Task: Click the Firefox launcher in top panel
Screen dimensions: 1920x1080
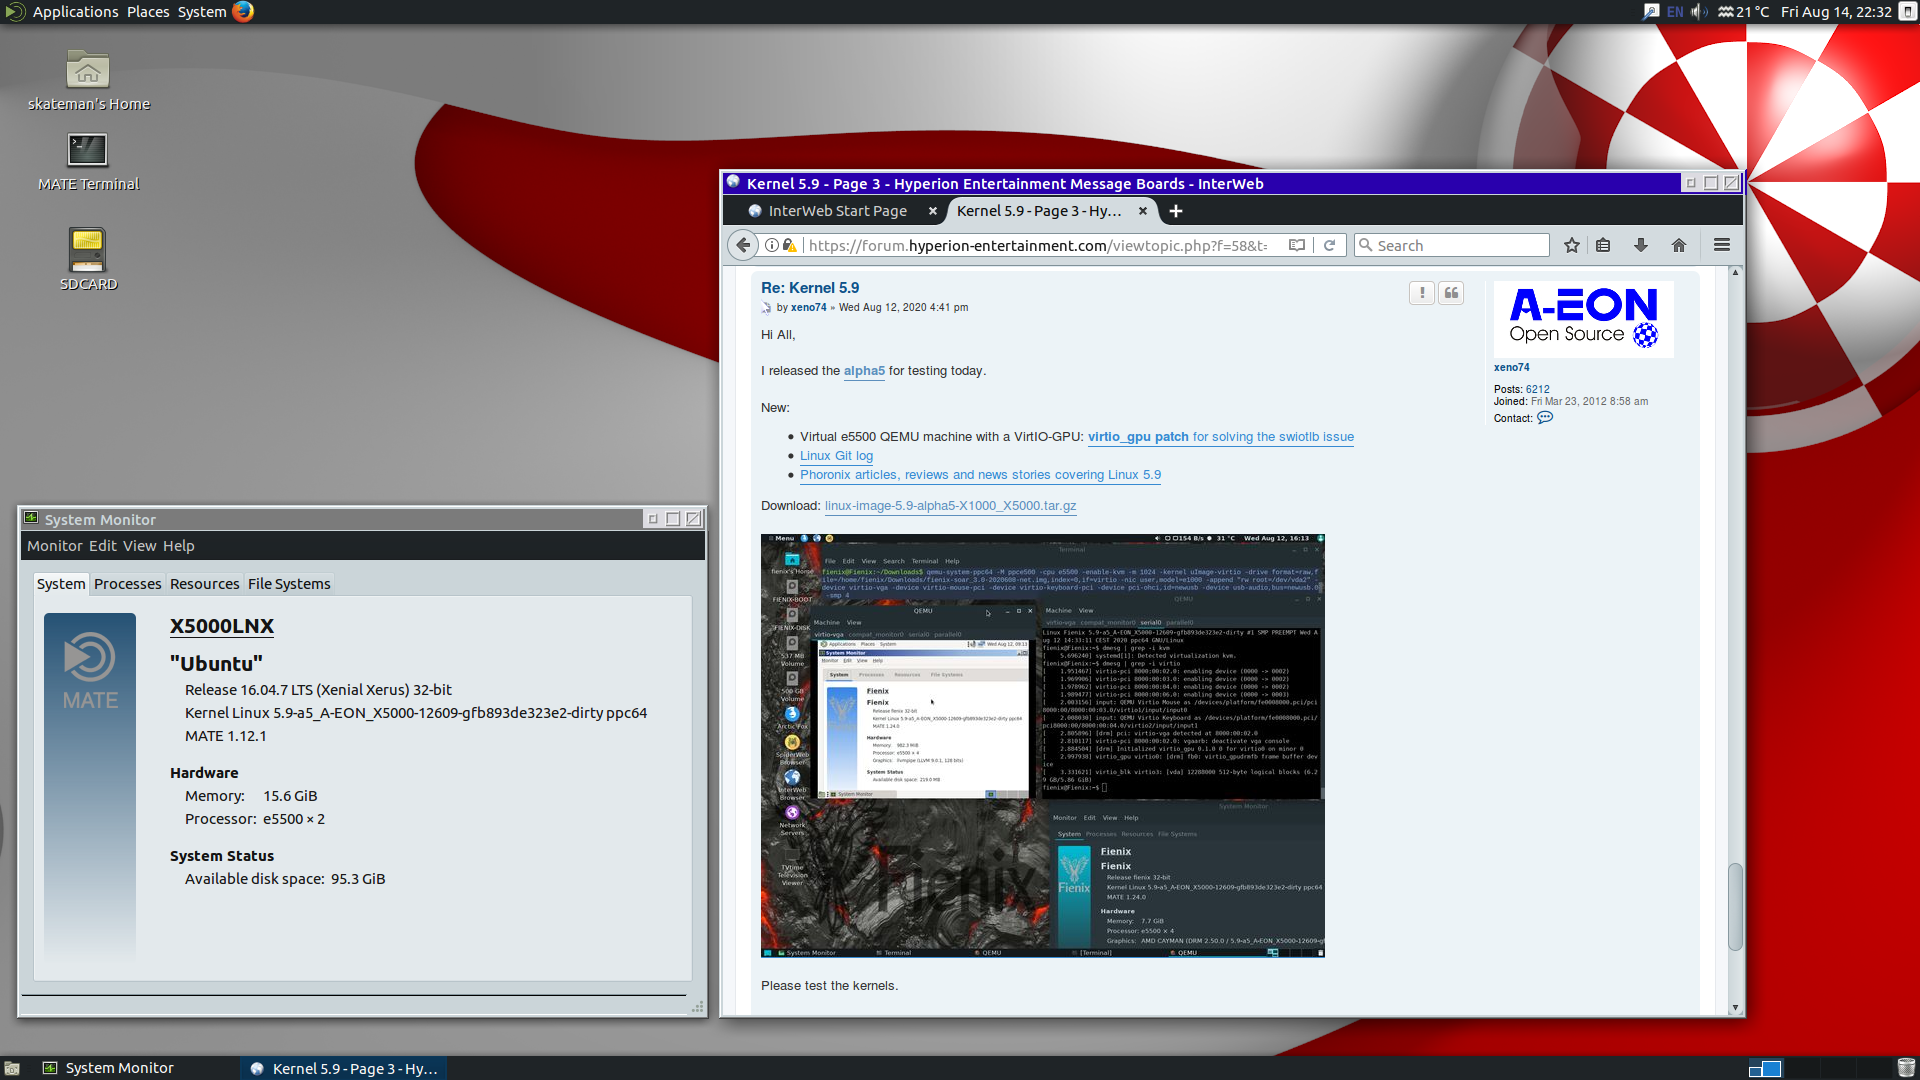Action: [x=243, y=12]
